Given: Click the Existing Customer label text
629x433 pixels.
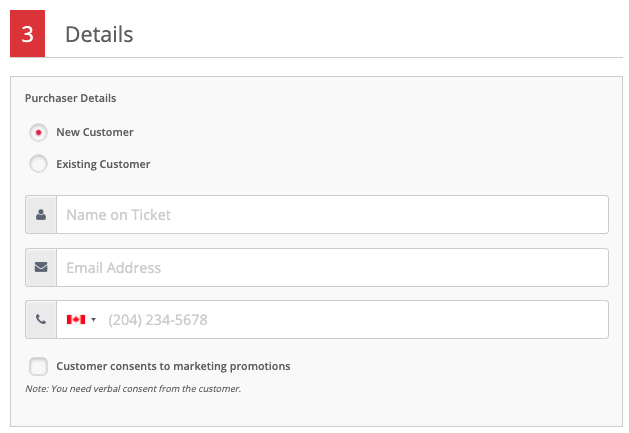Looking at the screenshot, I should click(x=103, y=164).
